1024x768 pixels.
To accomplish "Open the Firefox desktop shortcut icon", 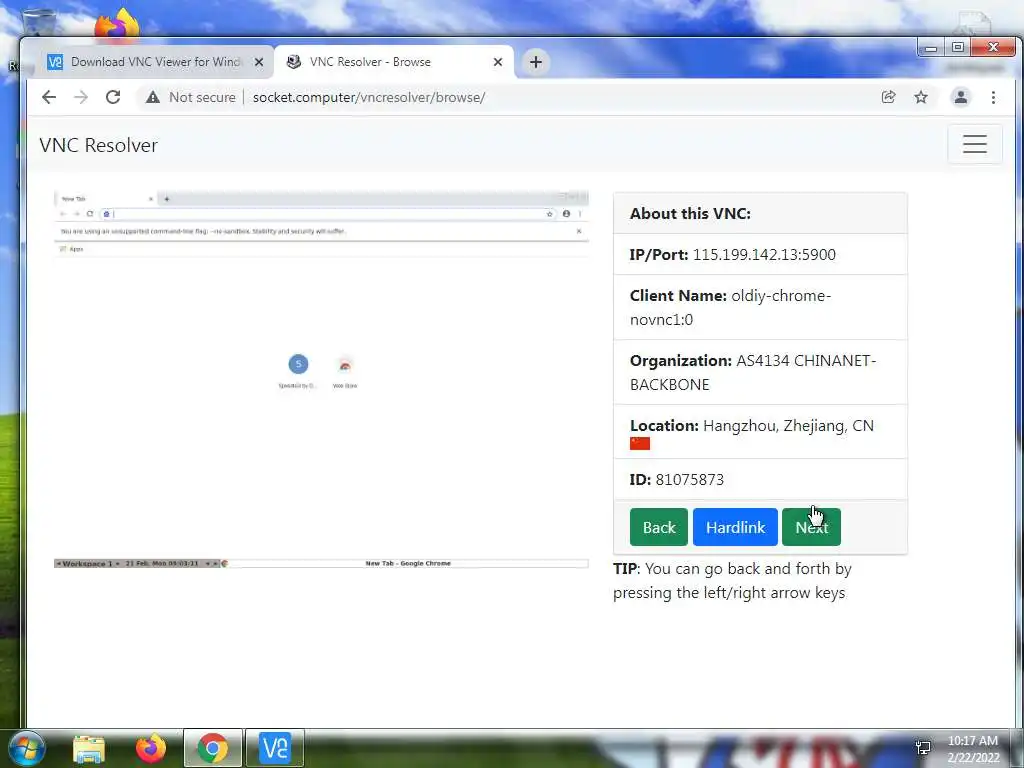I will coord(116,24).
